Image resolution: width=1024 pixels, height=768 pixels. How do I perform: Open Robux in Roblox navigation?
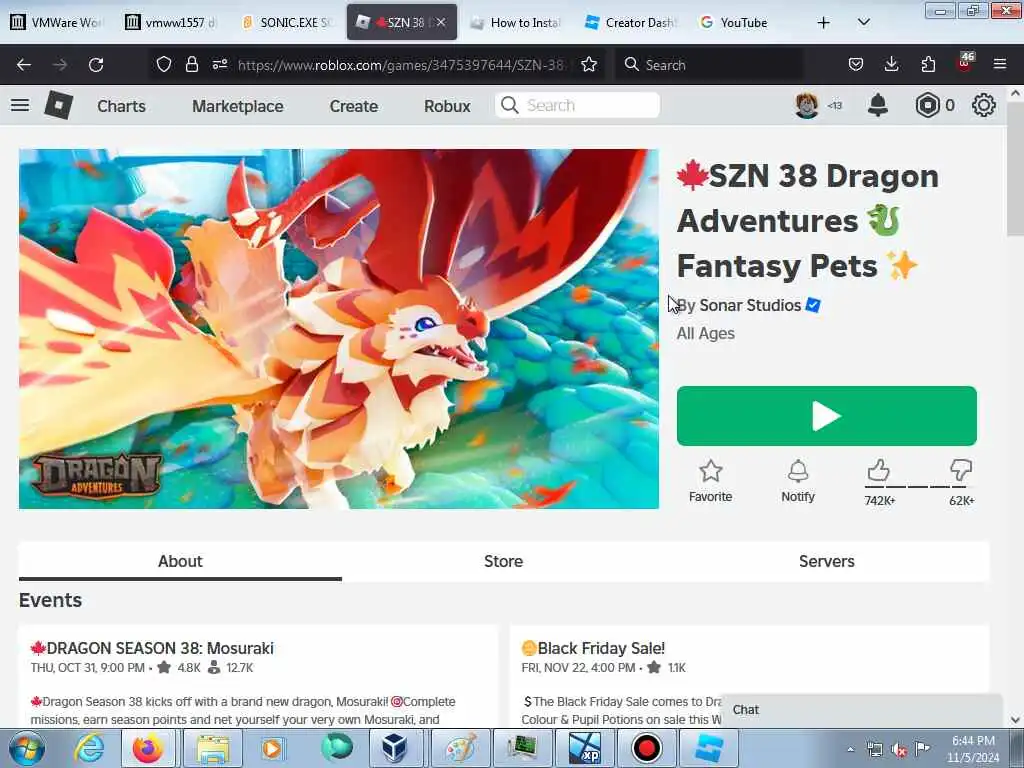pyautogui.click(x=447, y=106)
